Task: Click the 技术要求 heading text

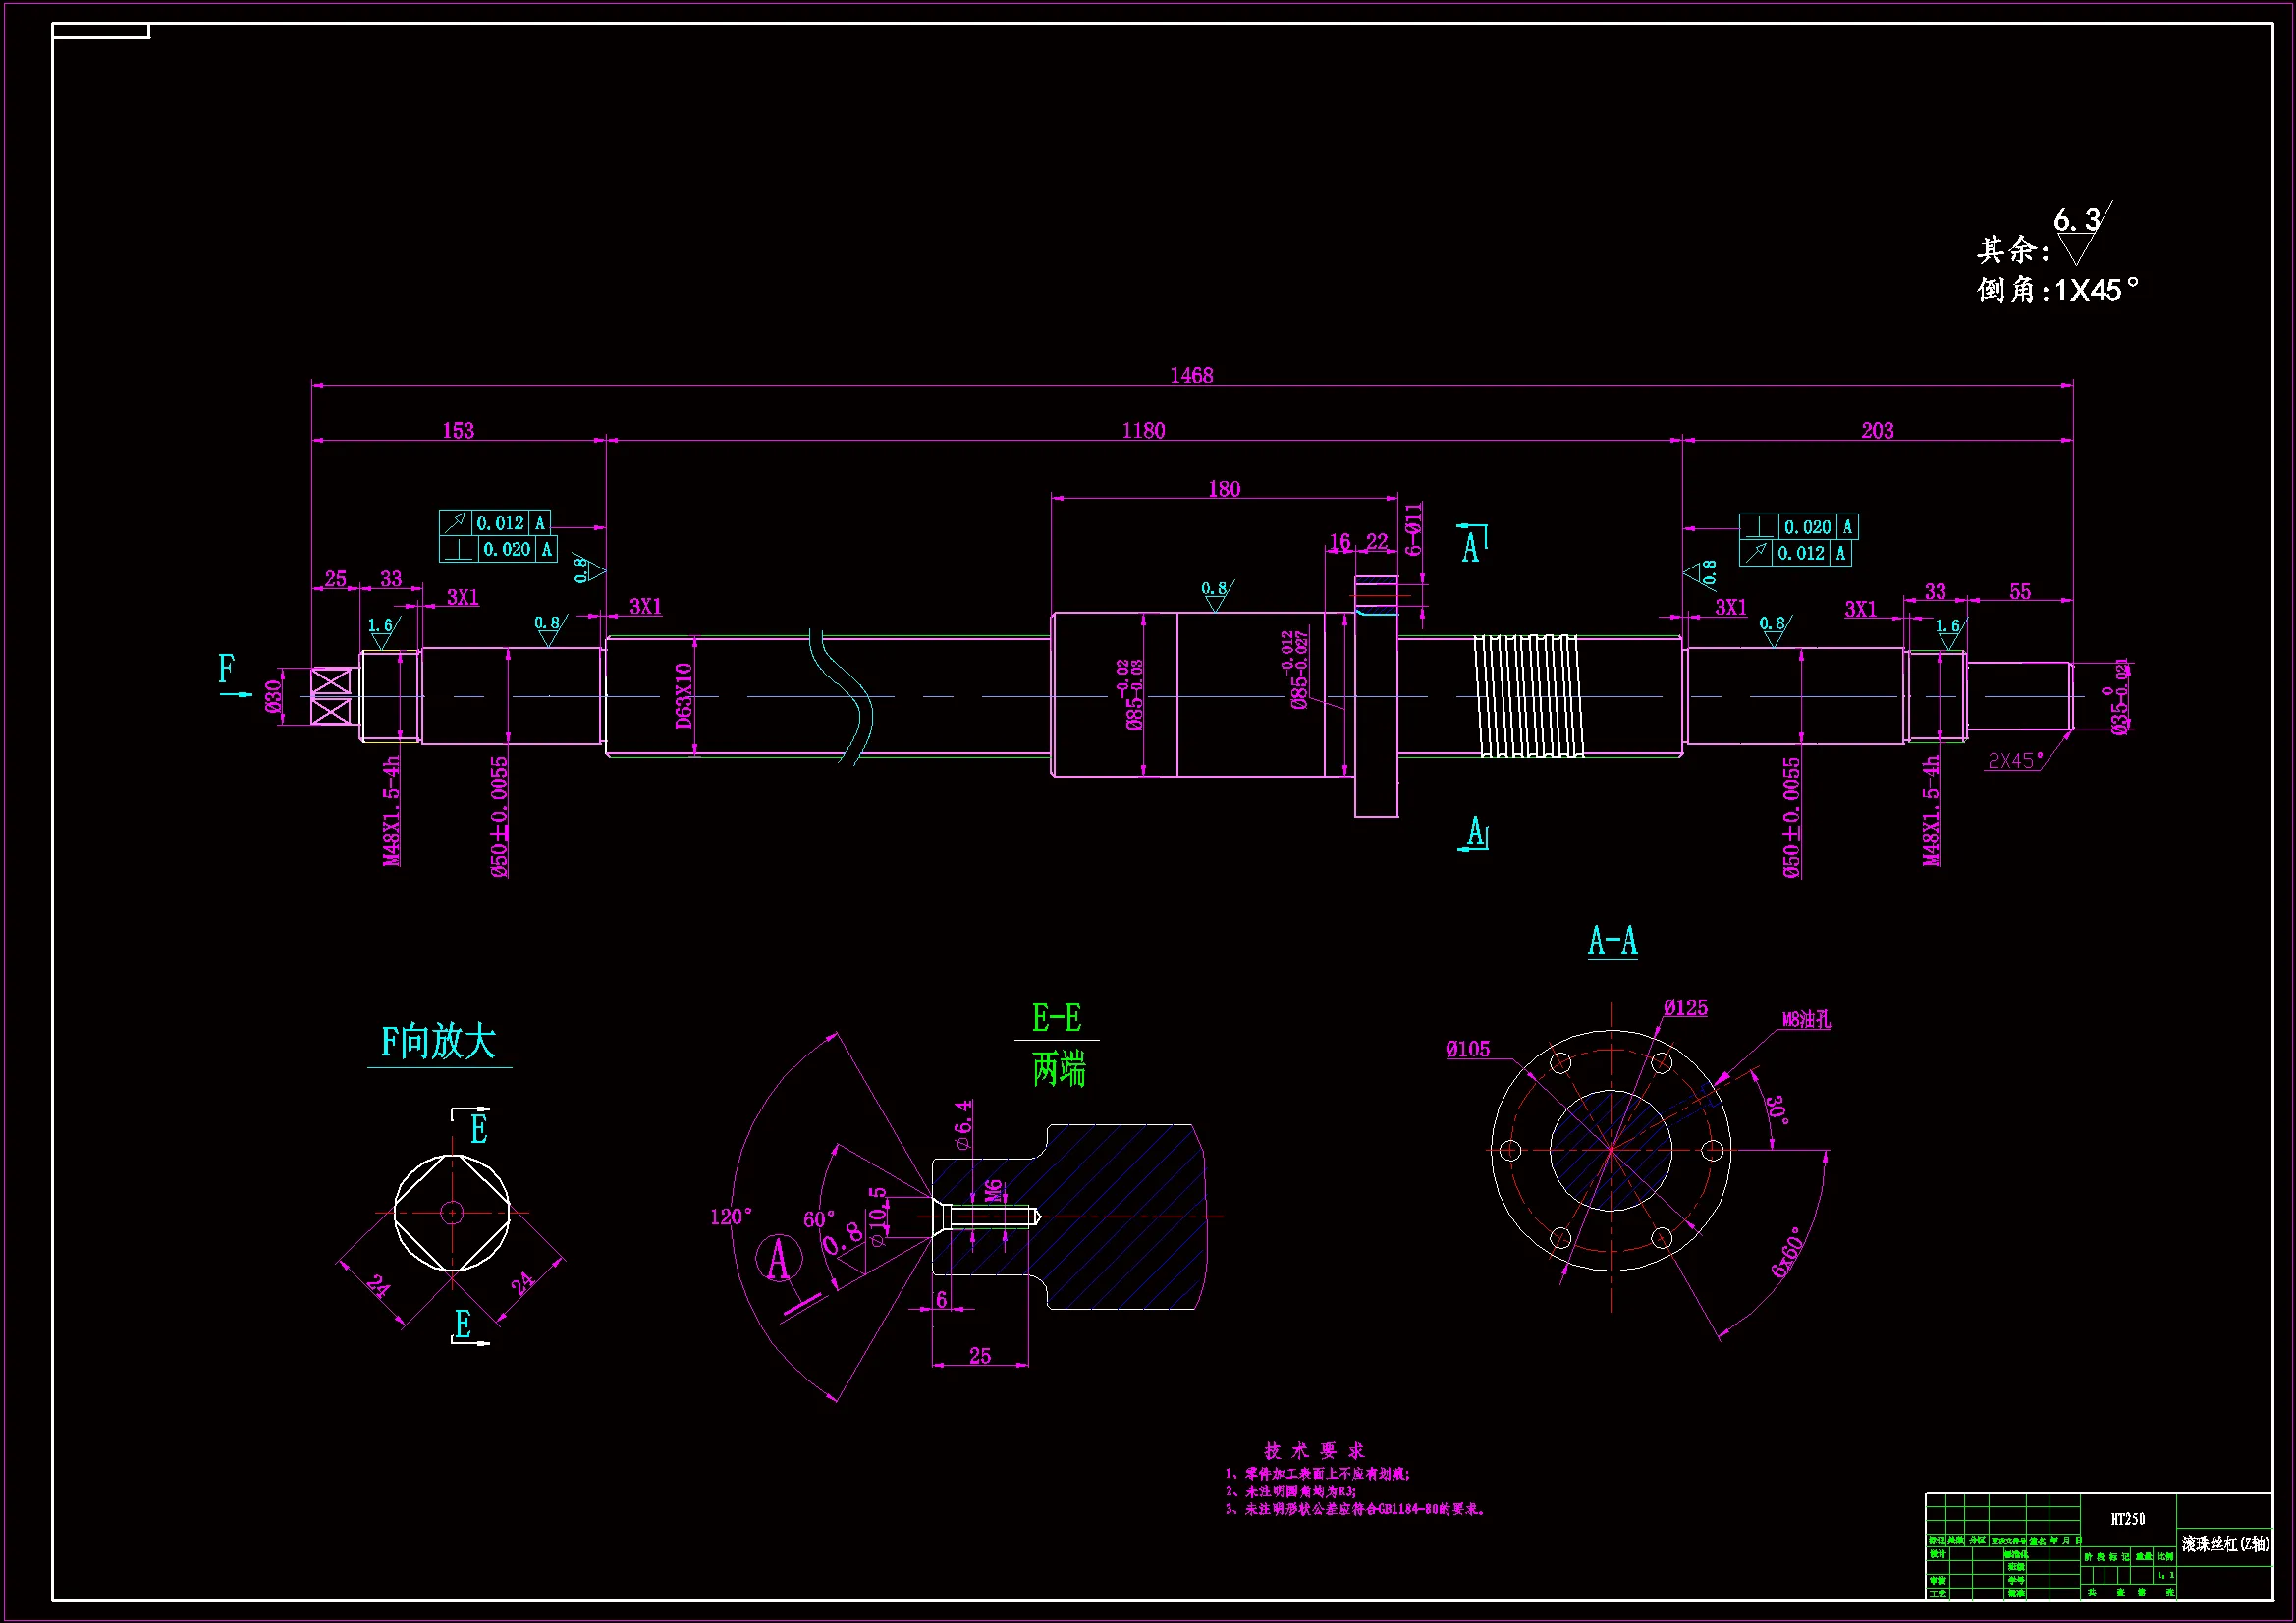Action: point(1314,1450)
